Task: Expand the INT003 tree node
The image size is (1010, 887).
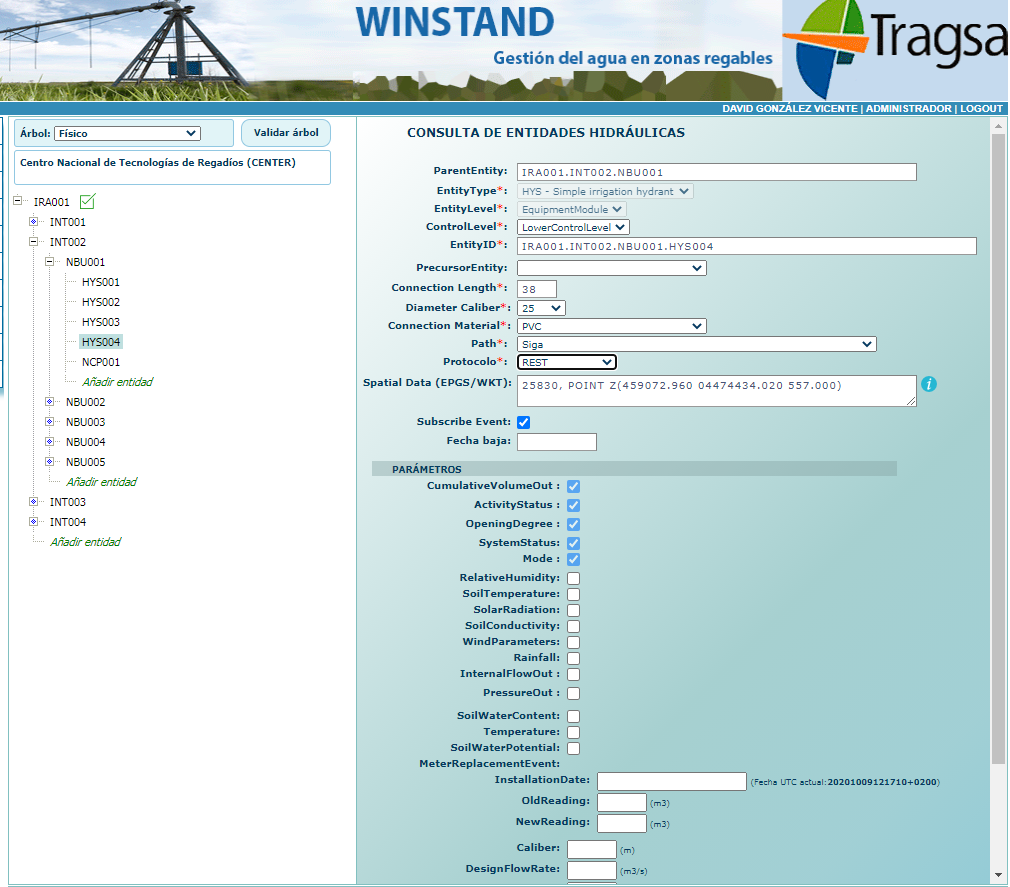Action: (33, 501)
